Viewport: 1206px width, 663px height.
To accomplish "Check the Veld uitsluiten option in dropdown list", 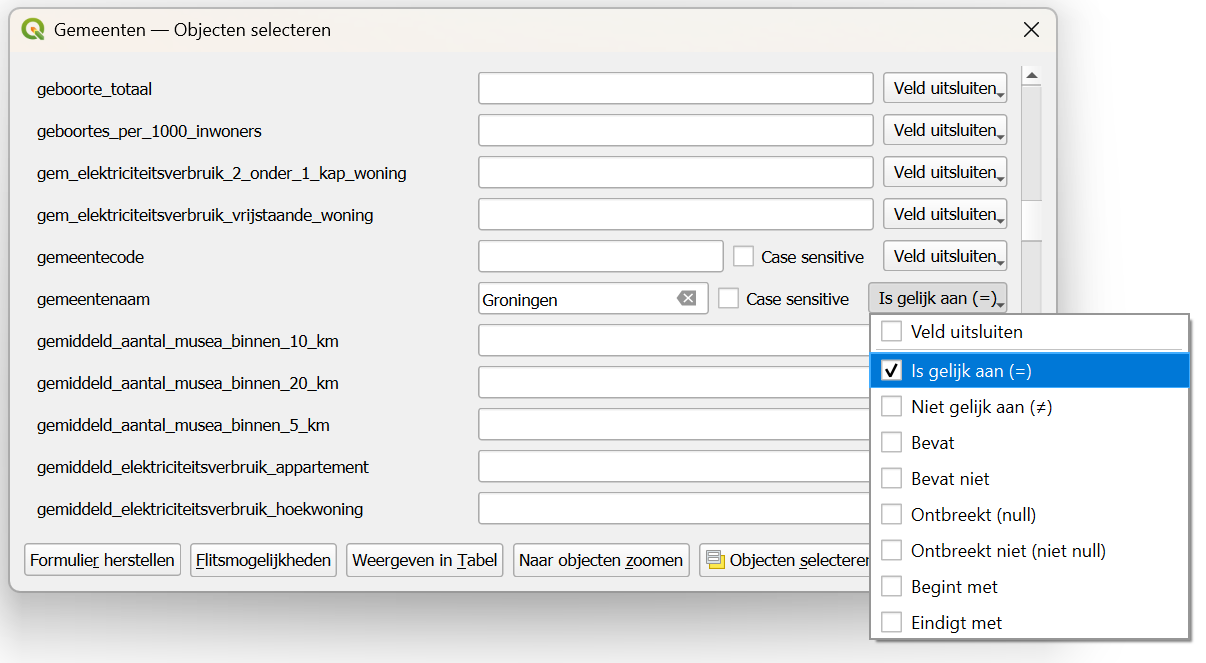I will [x=892, y=331].
